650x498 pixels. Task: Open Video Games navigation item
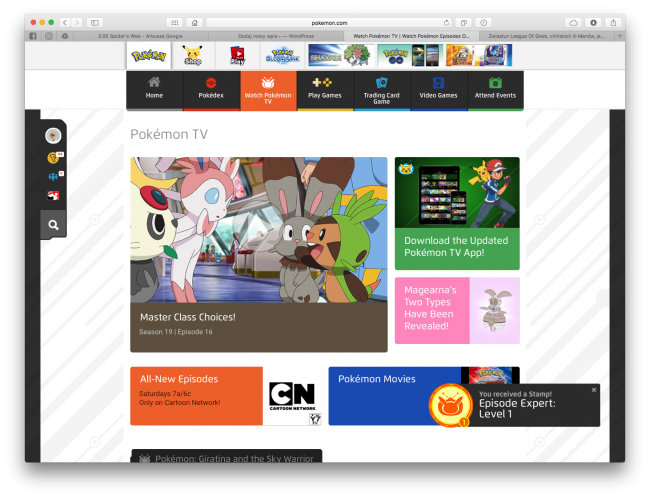pyautogui.click(x=439, y=90)
